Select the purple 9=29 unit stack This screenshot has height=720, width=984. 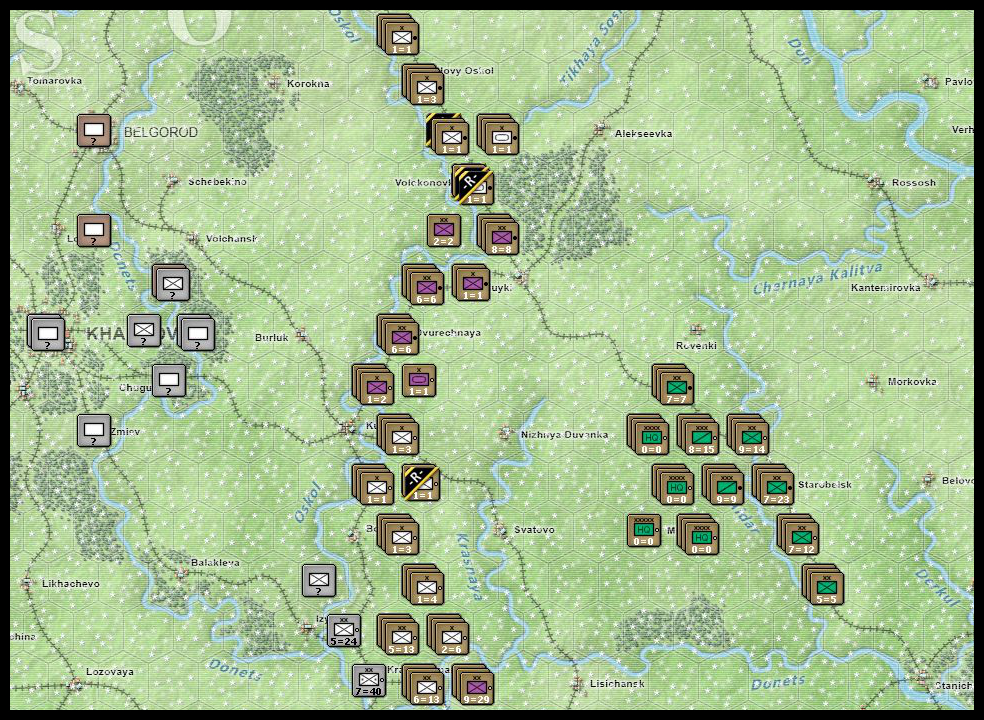pos(473,685)
